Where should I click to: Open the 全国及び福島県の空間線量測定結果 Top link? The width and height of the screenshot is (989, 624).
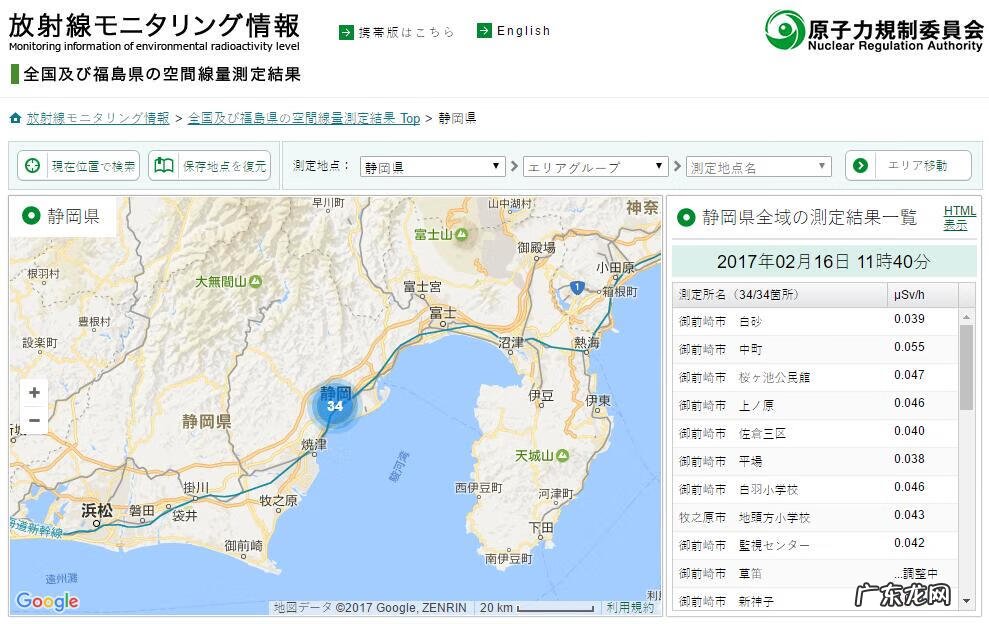point(303,118)
